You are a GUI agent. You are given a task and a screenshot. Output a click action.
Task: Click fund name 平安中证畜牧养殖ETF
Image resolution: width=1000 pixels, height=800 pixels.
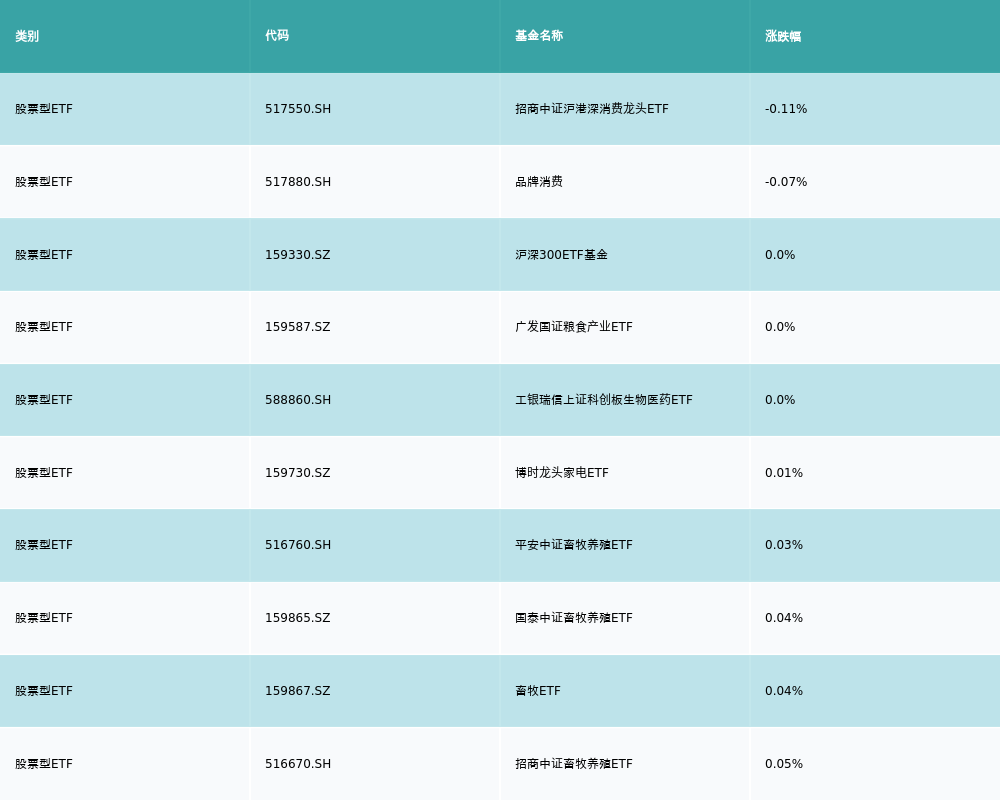(x=574, y=545)
